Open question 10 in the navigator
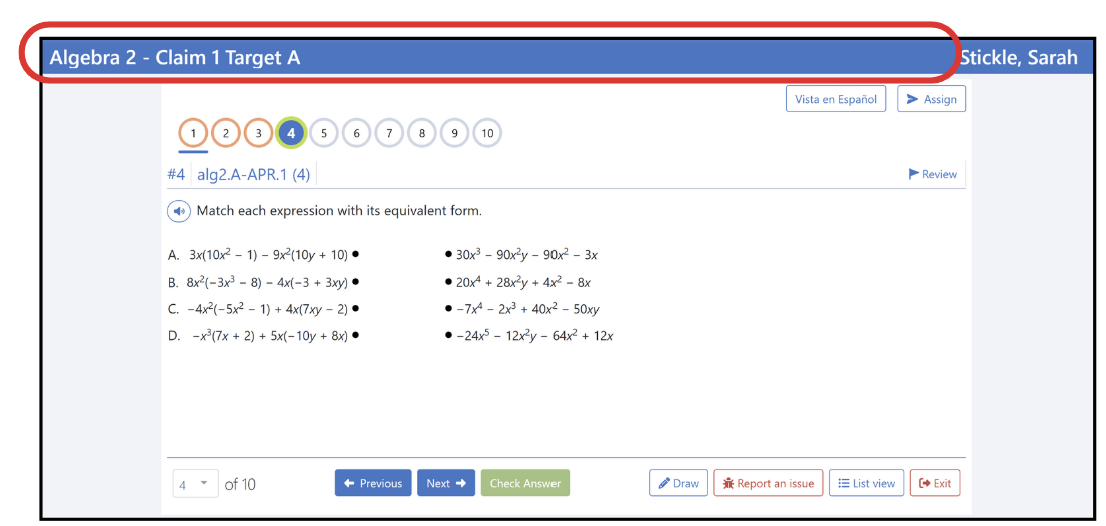 (487, 133)
